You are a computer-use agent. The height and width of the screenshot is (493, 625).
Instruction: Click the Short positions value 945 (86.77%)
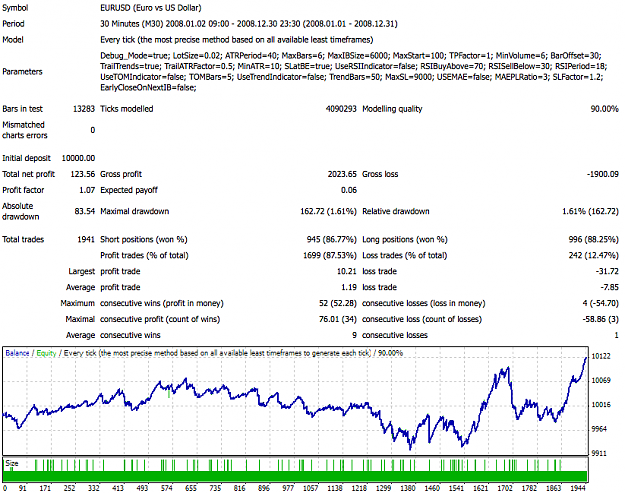[x=332, y=240]
